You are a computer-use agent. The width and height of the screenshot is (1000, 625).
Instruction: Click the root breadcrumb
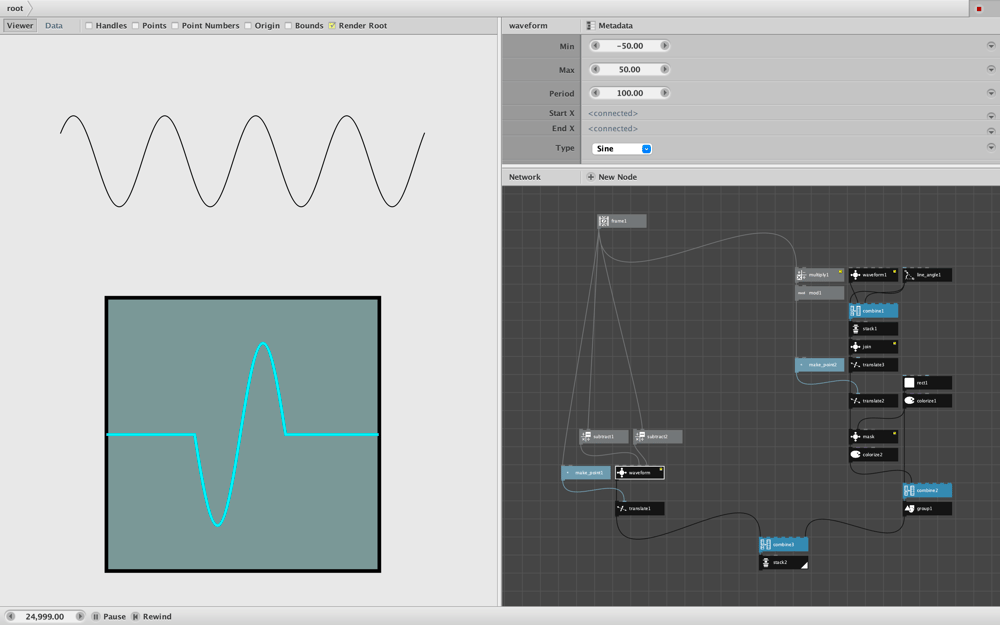(15, 8)
